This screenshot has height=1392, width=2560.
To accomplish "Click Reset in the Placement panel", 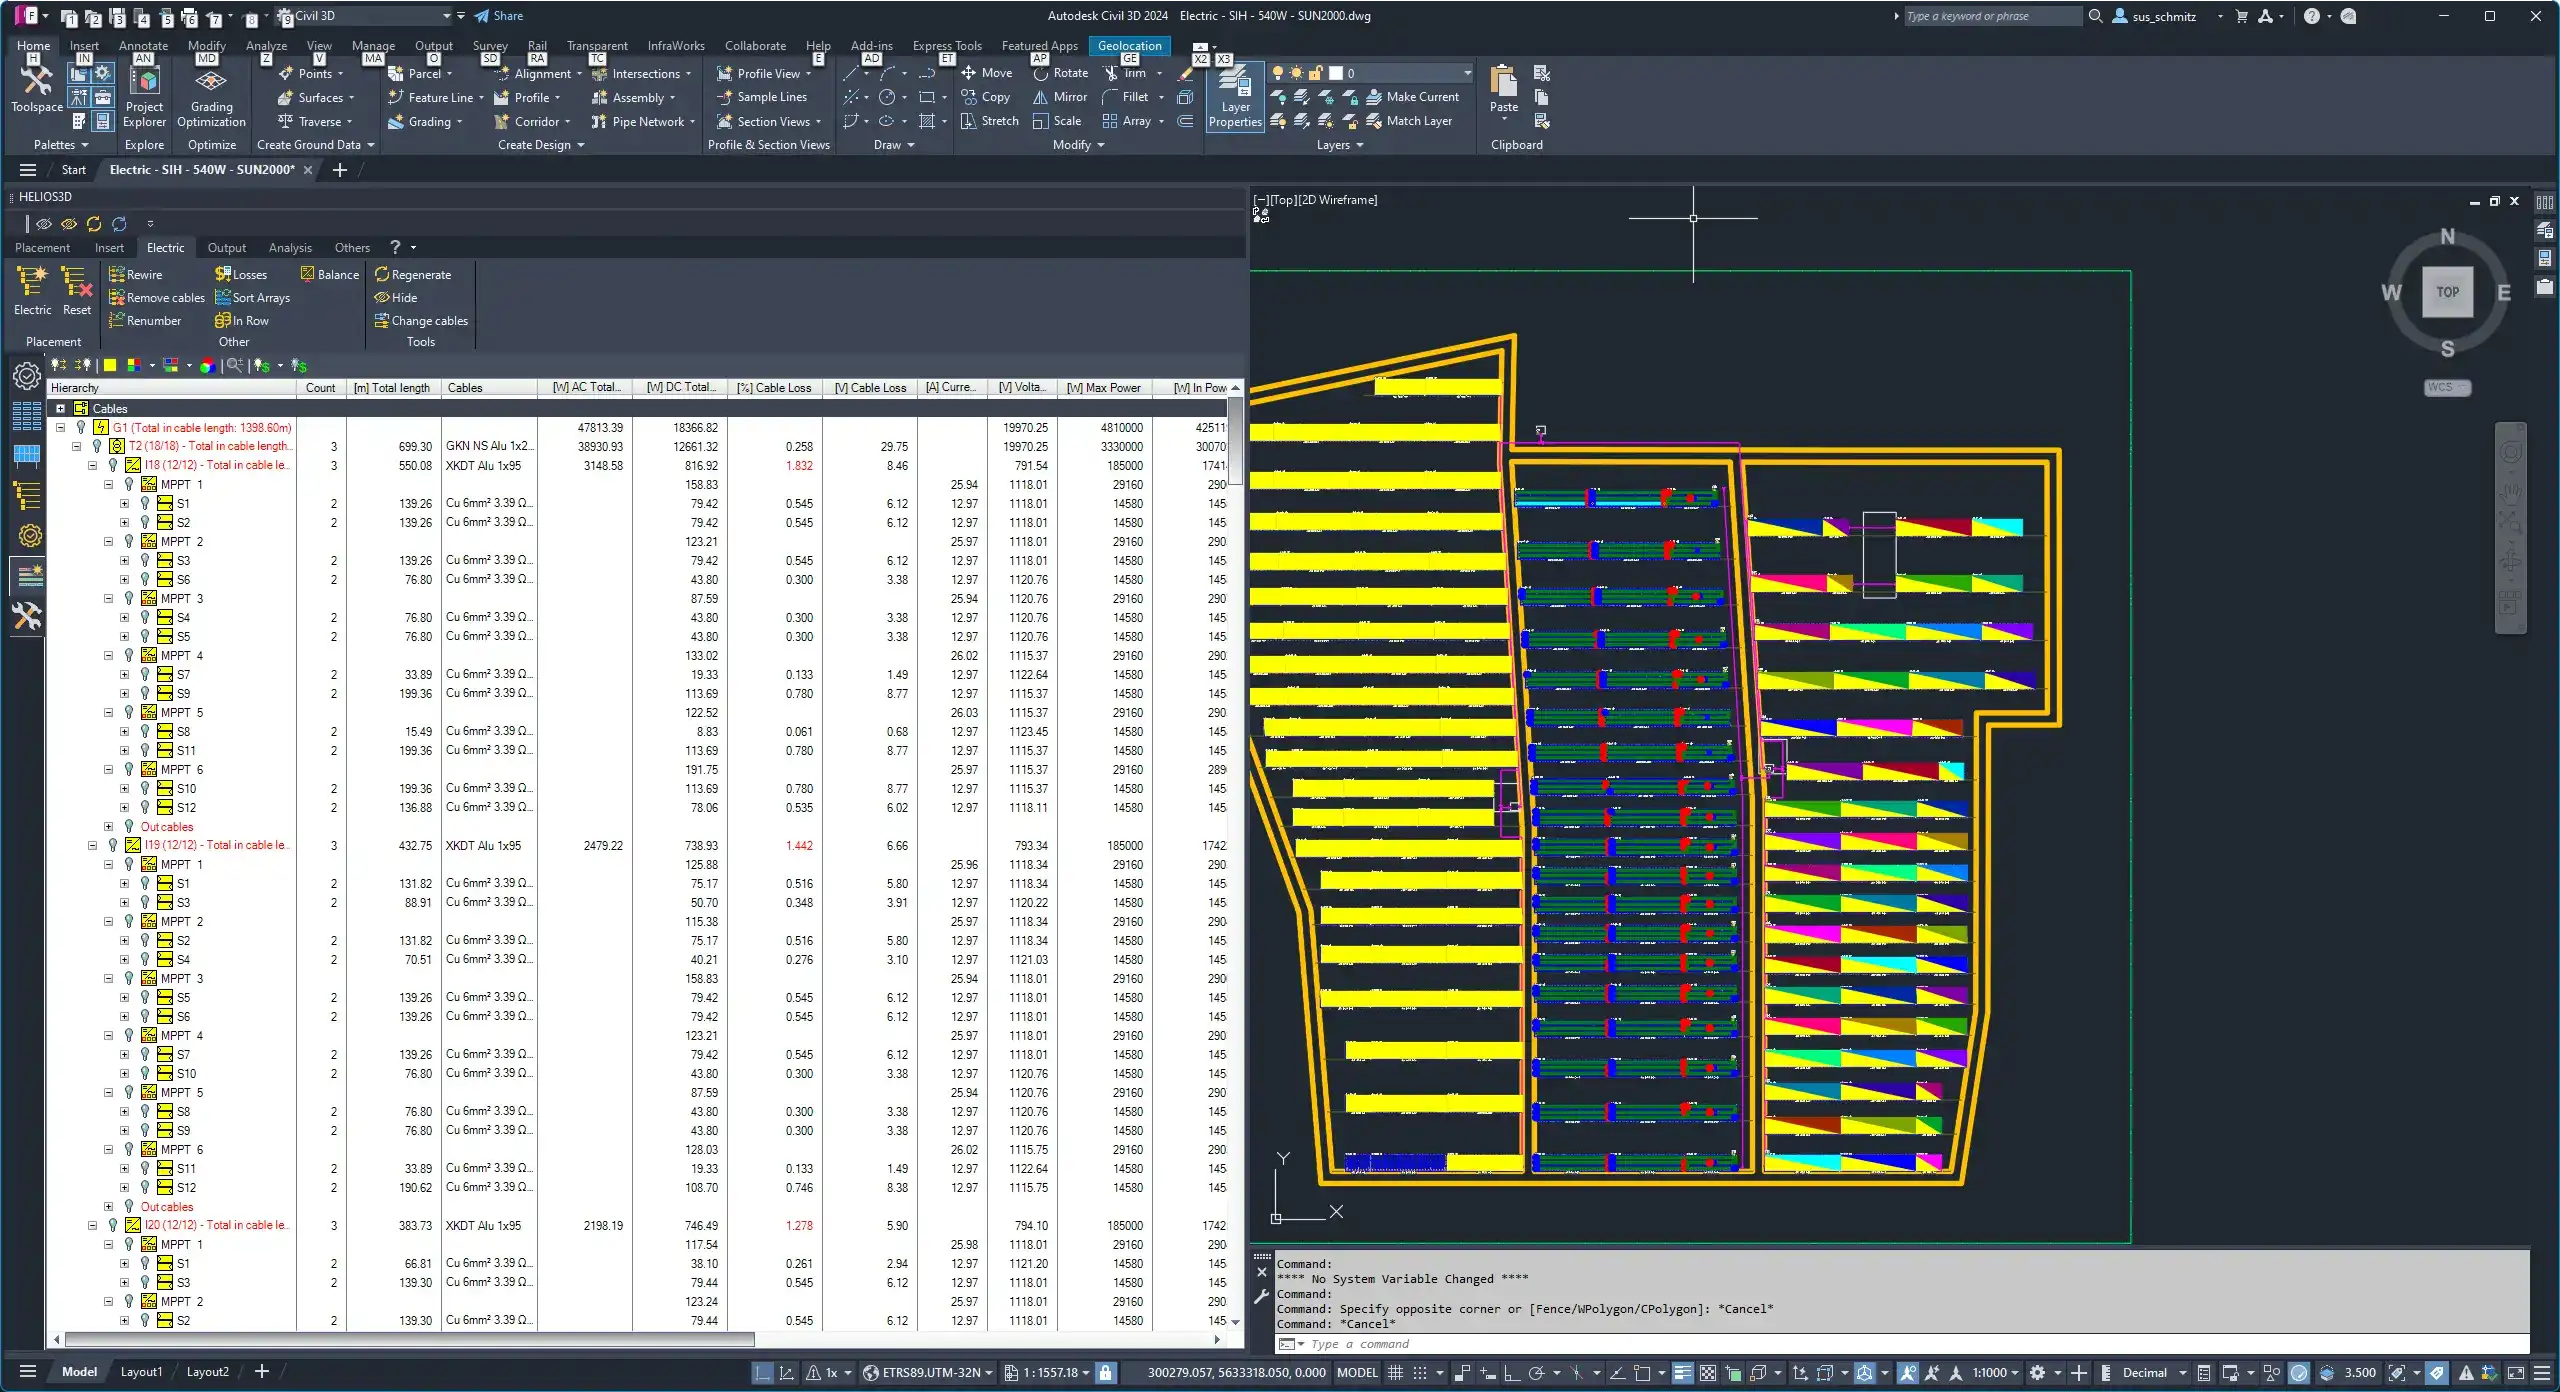I will point(77,290).
